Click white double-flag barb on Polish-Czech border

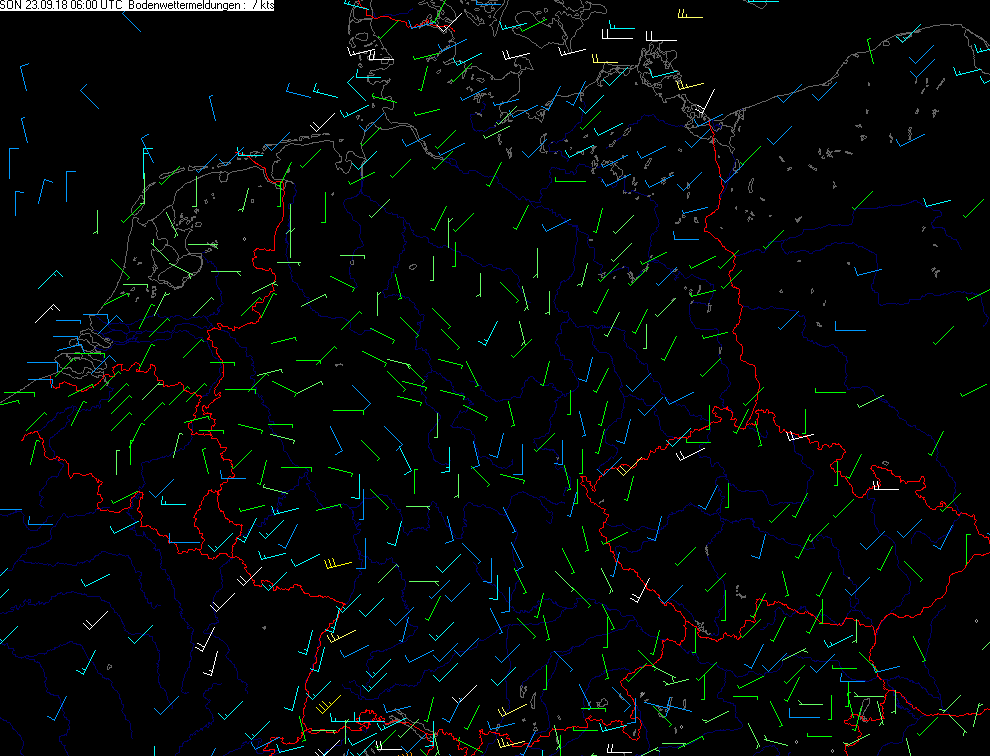[884, 488]
